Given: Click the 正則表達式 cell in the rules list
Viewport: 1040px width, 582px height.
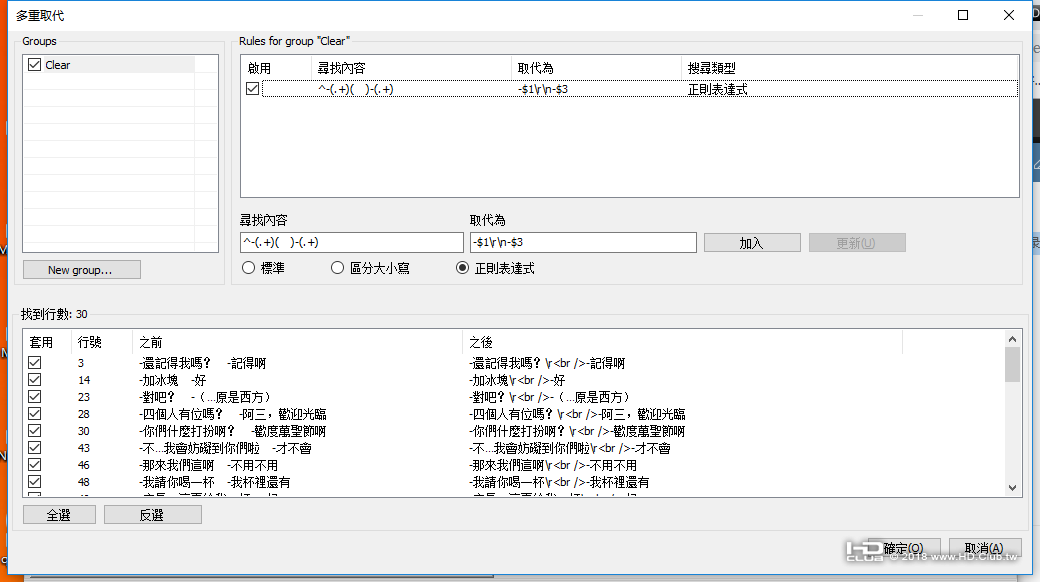Looking at the screenshot, I should [718, 89].
